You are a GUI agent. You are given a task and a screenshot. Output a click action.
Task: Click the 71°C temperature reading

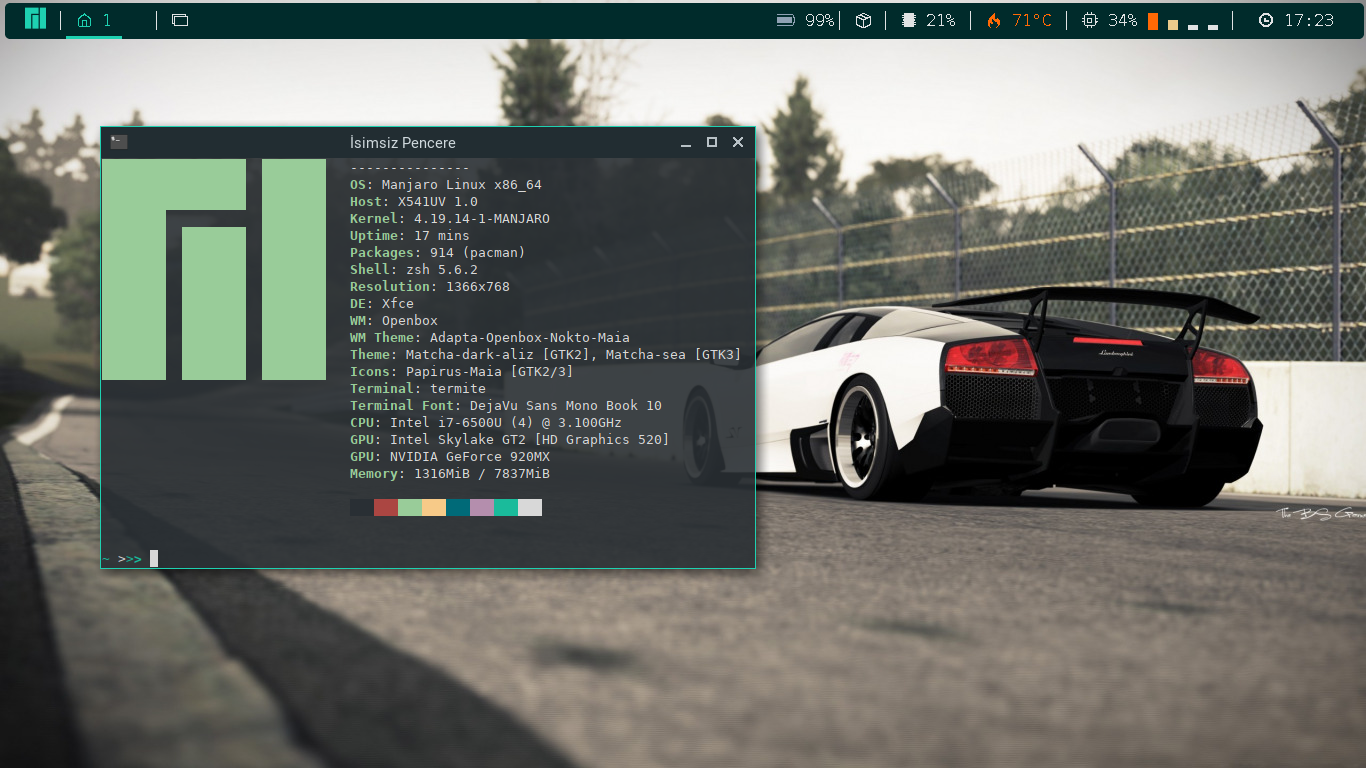click(x=1032, y=20)
